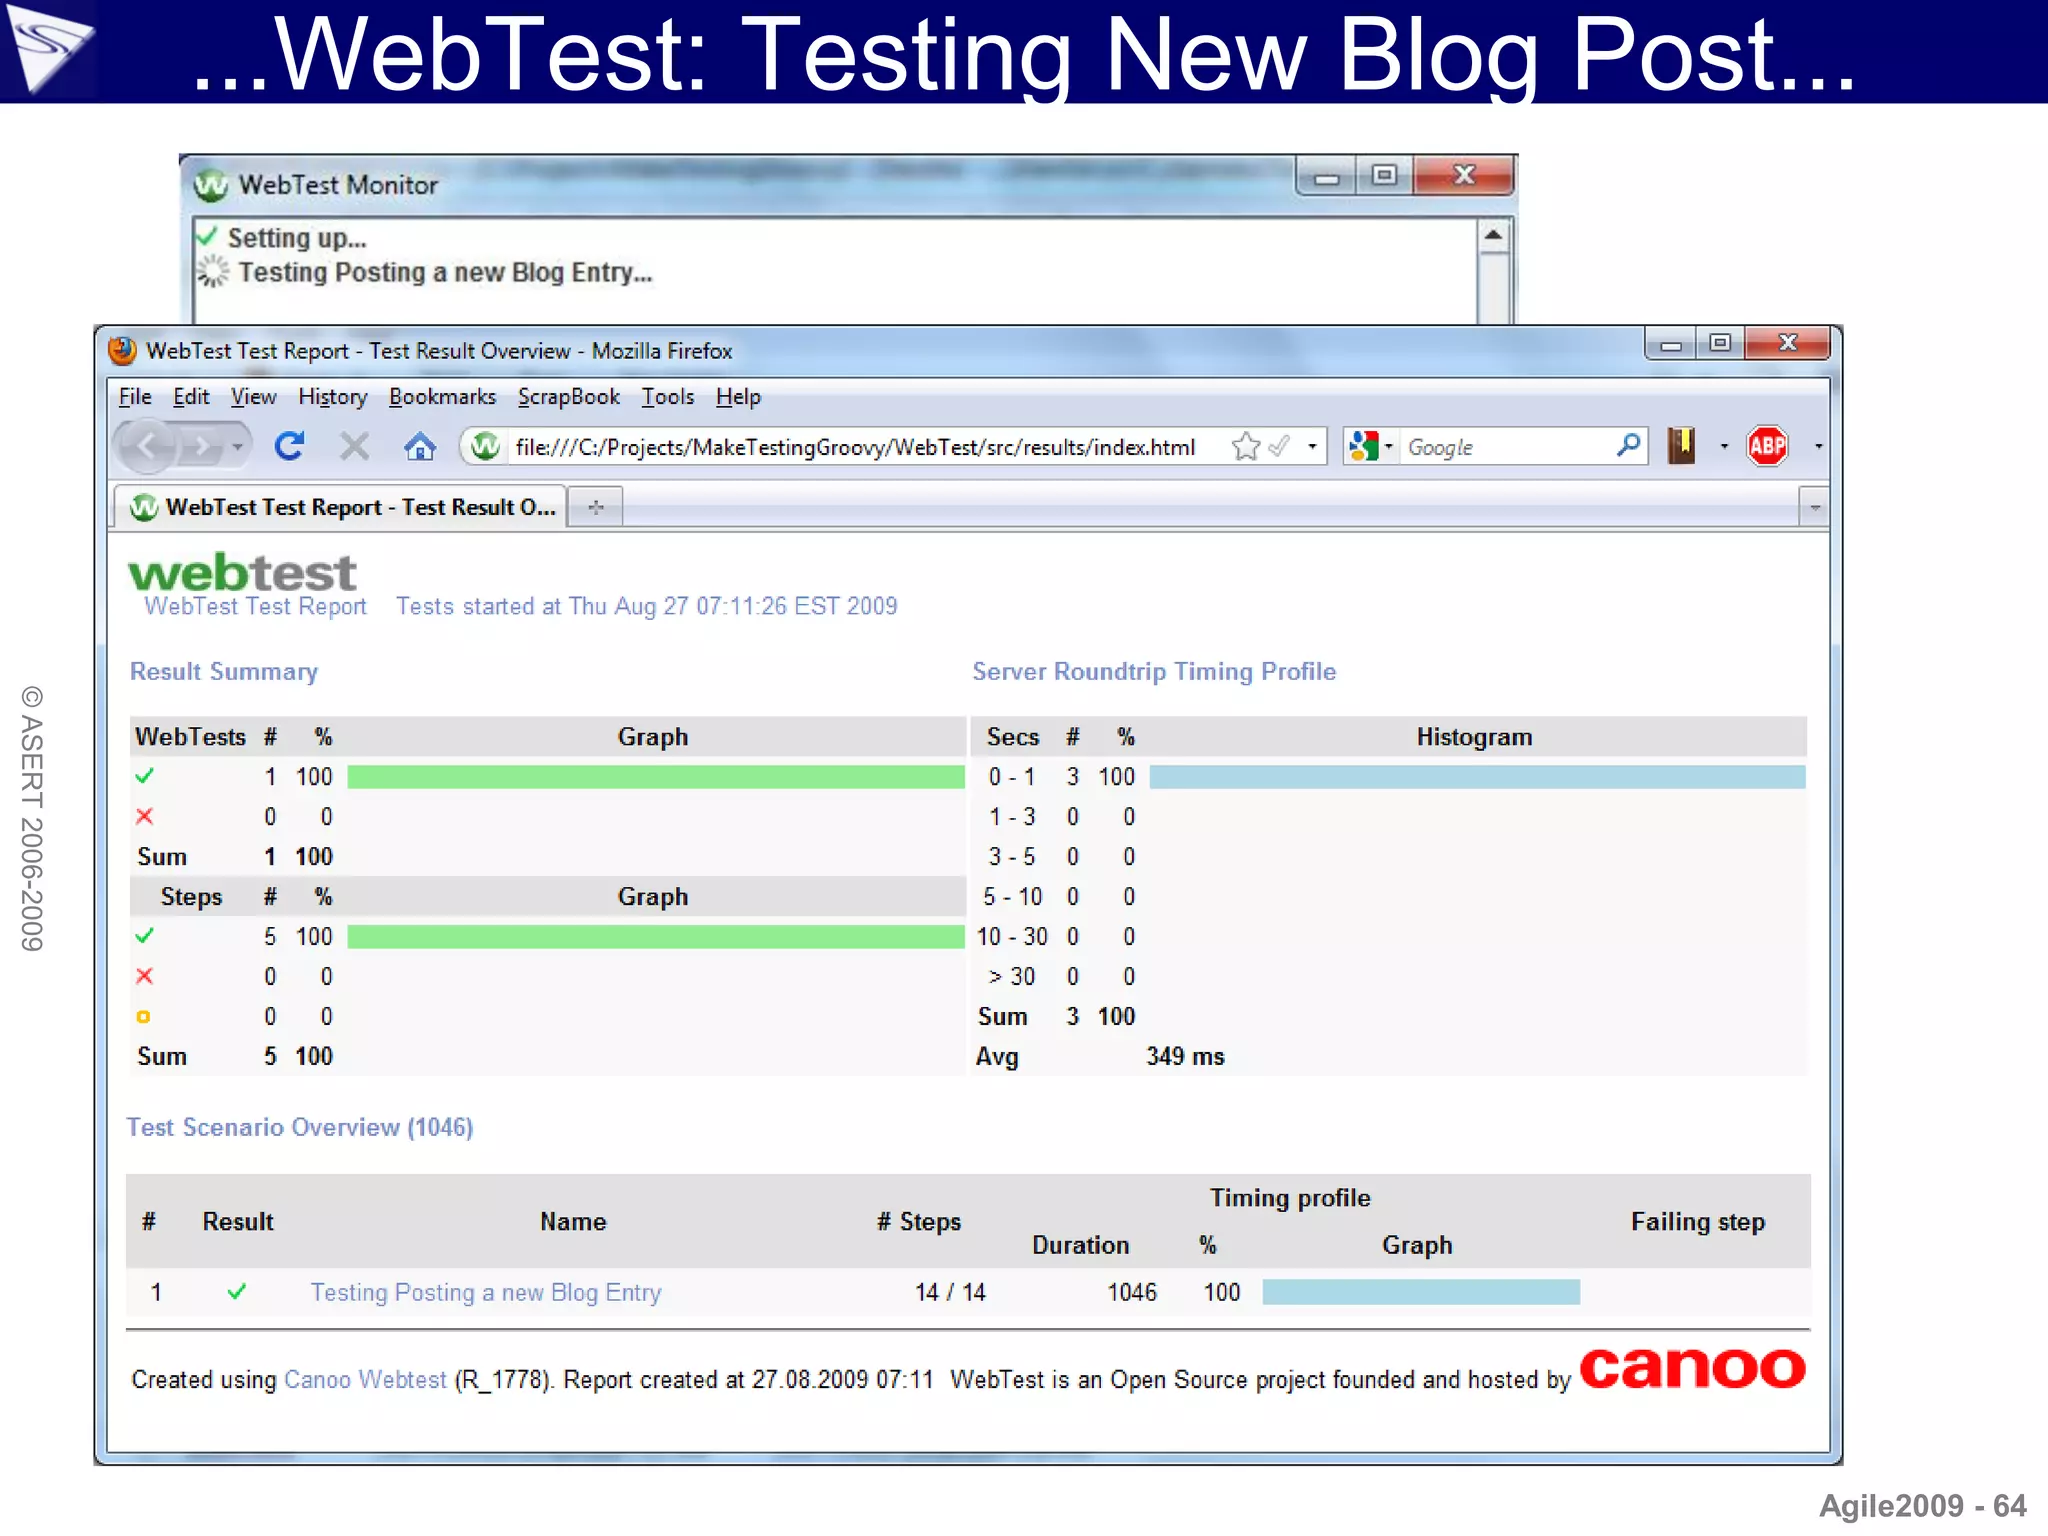This screenshot has width=2048, height=1536.
Task: Click the magnifier search icon
Action: click(x=1629, y=445)
